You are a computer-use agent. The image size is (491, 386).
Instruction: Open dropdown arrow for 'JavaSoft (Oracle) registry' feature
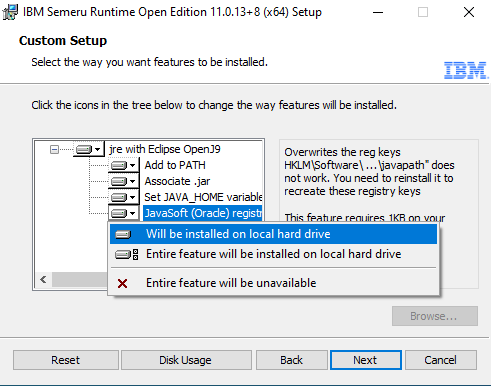pyautogui.click(x=133, y=213)
